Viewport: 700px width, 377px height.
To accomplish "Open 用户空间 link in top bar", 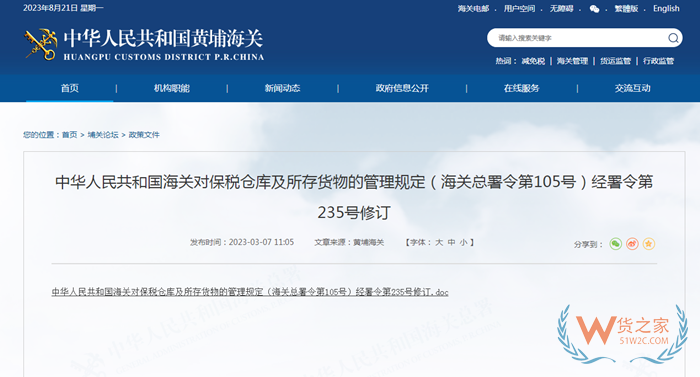I will point(519,8).
